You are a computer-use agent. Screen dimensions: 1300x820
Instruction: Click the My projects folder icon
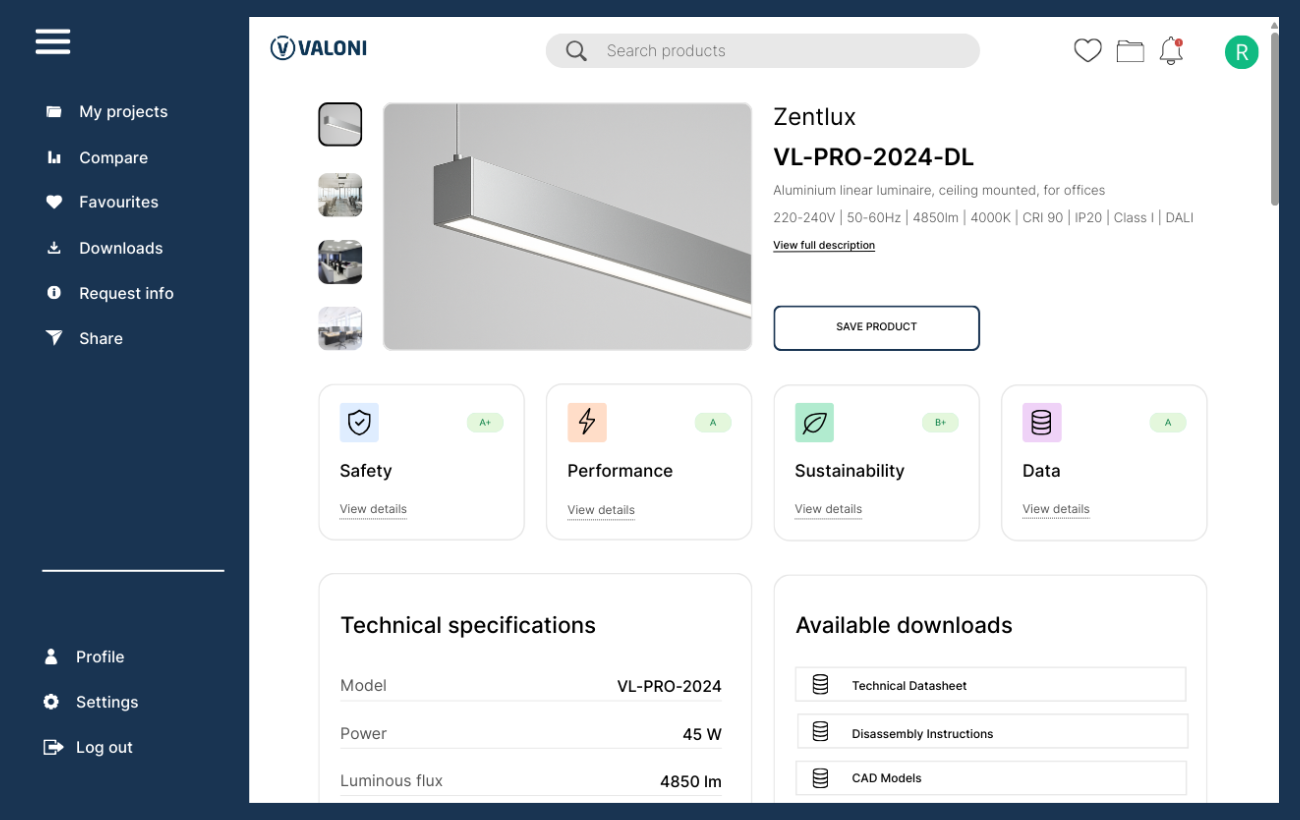(x=54, y=111)
